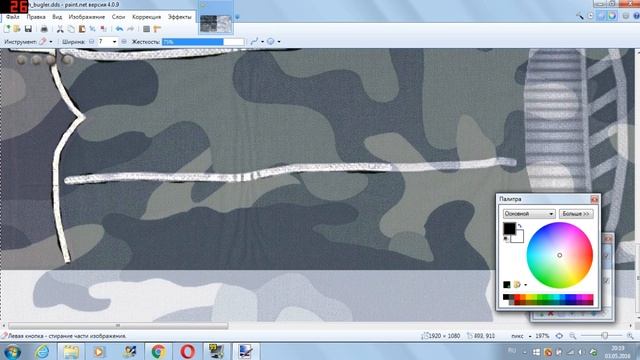Zoom out with the minus magnifier icon
This screenshot has width=640, height=360.
[x=573, y=336]
